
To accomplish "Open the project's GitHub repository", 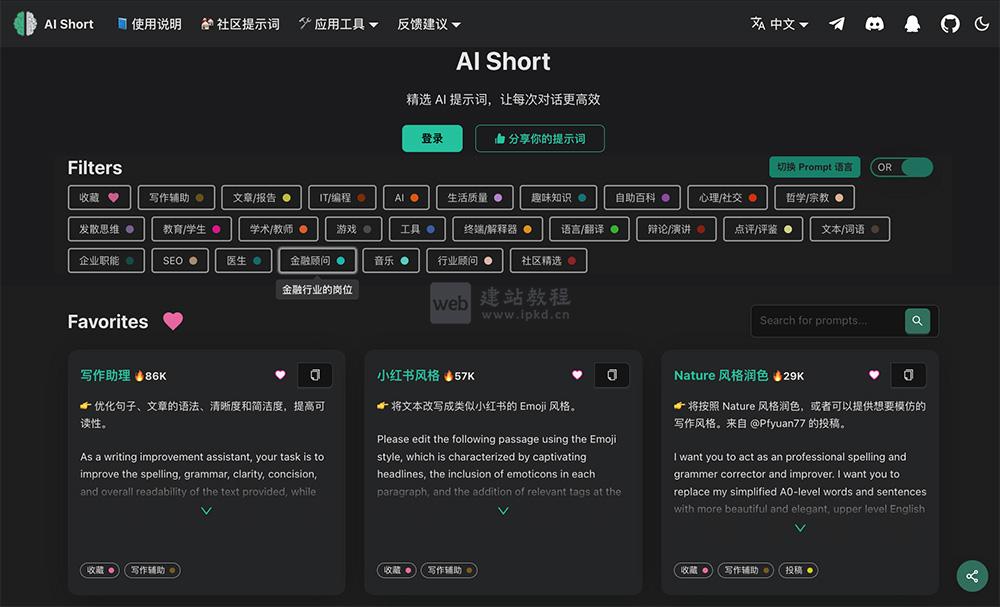I will [950, 23].
